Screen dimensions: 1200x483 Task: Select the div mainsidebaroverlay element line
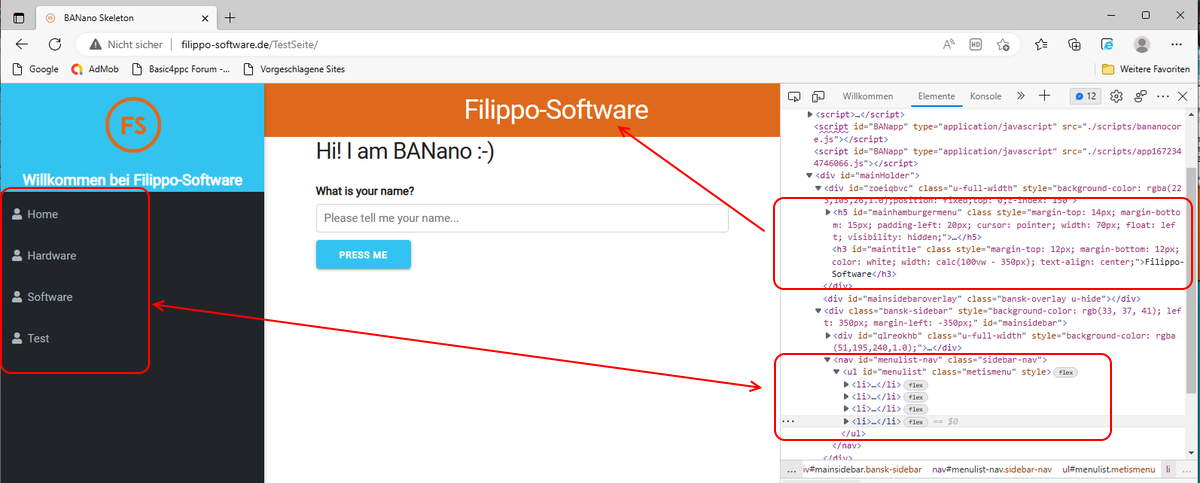(x=982, y=298)
